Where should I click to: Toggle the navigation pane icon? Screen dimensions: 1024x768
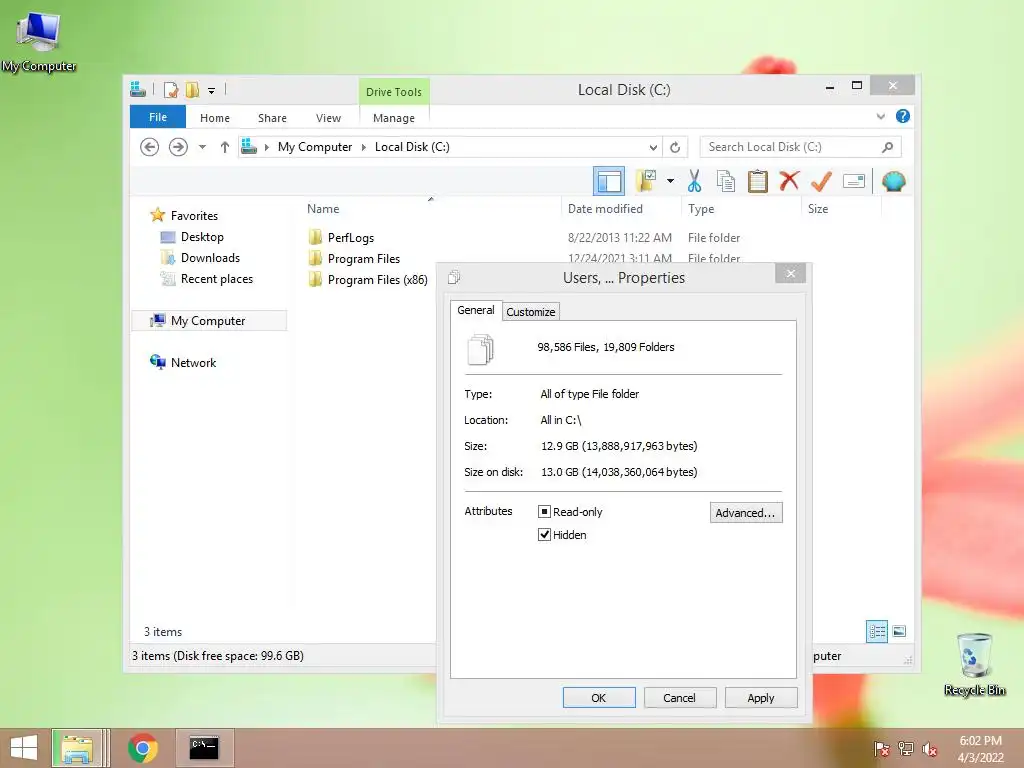(x=609, y=181)
